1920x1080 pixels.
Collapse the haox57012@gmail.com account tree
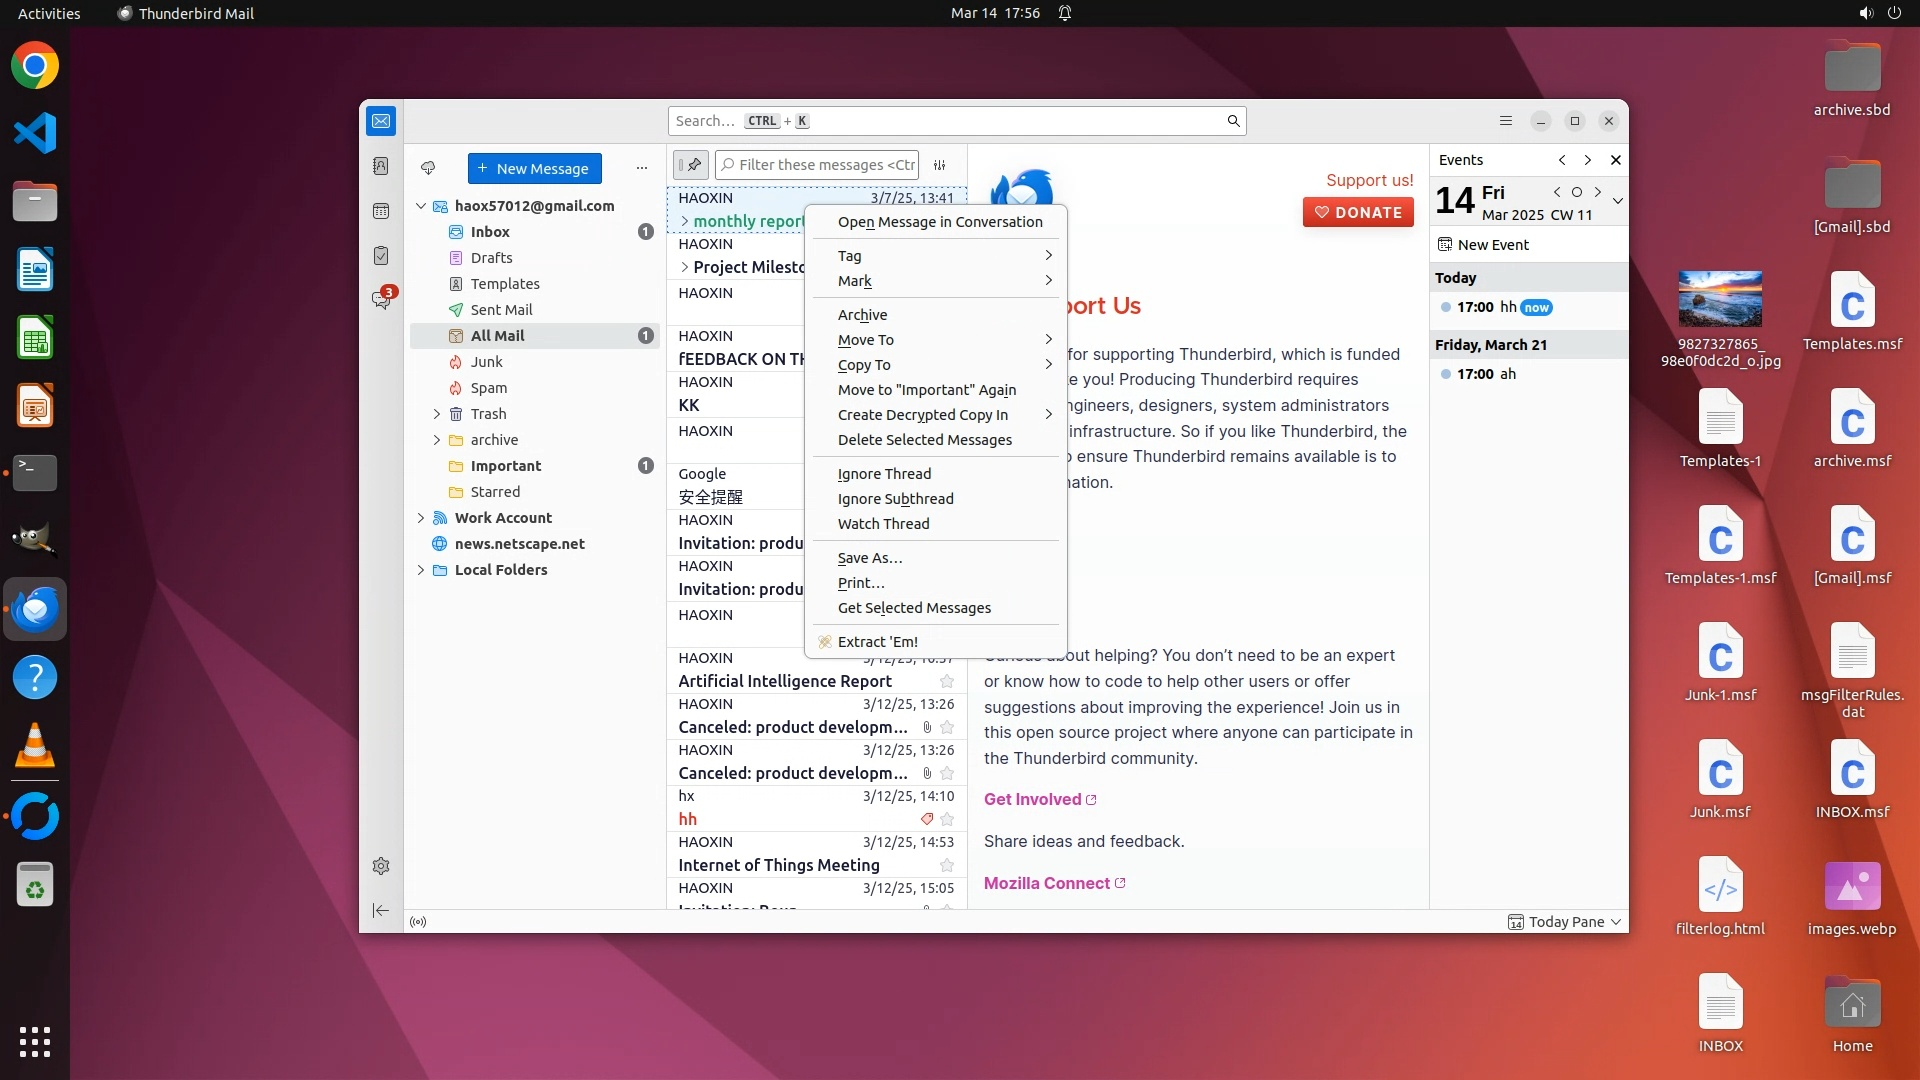point(421,206)
